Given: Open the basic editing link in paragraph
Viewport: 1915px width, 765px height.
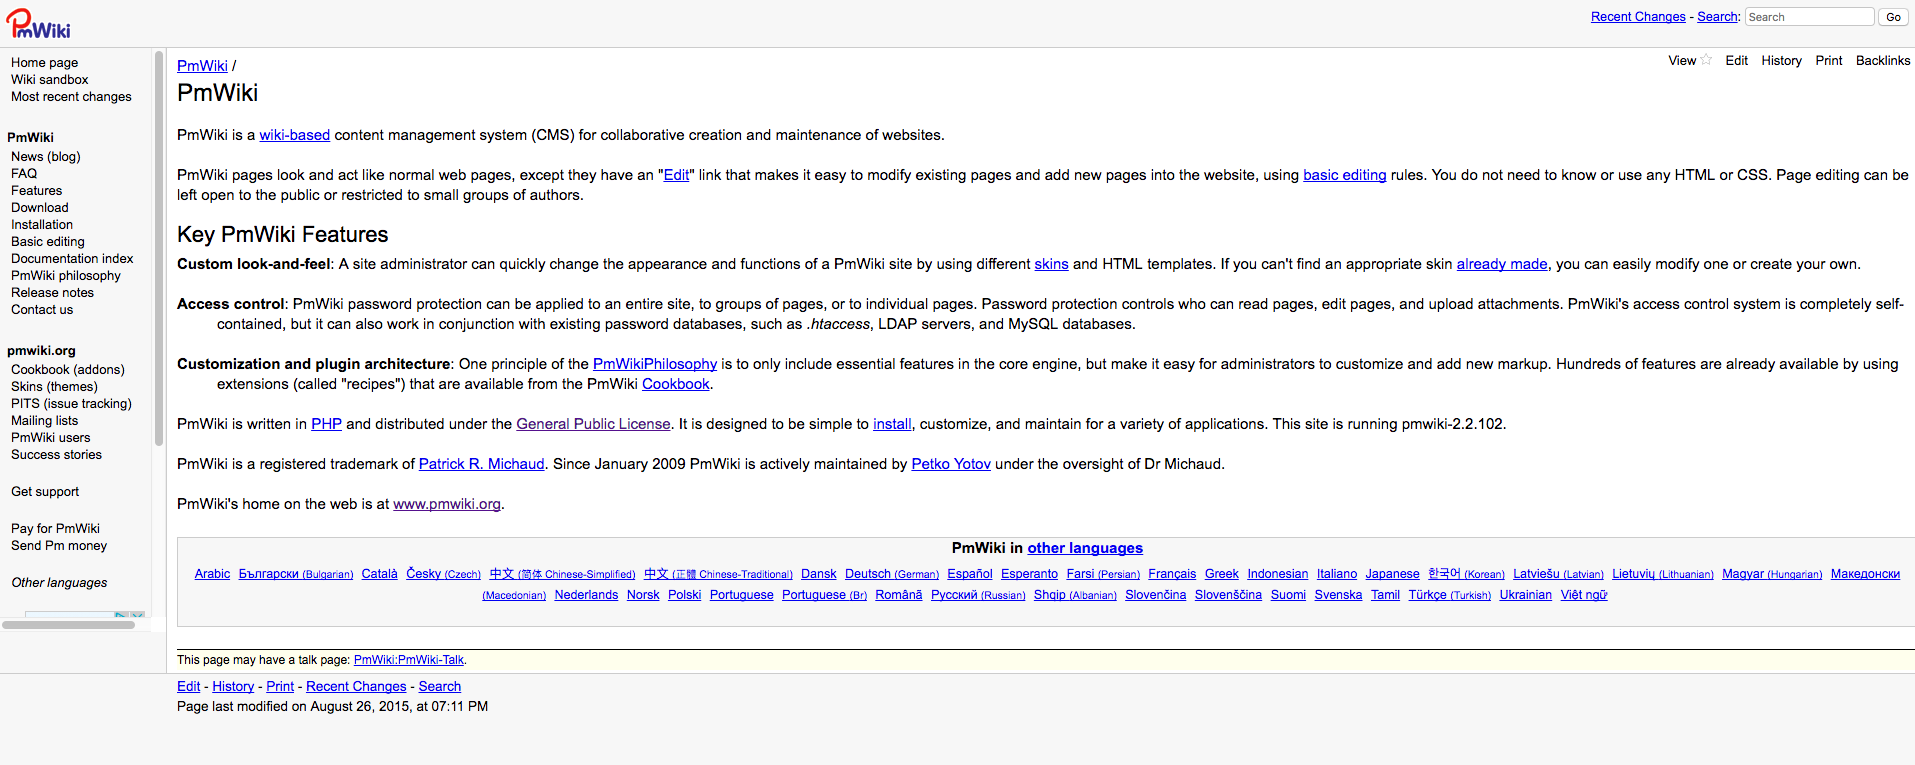Looking at the screenshot, I should [1344, 175].
